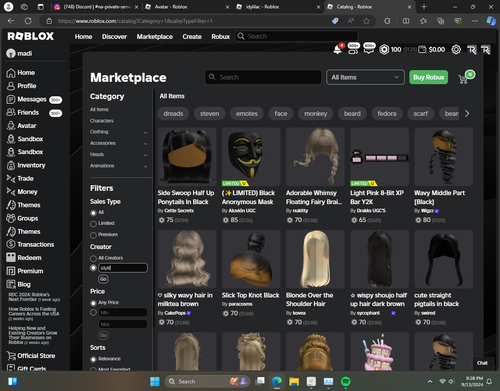500x391 pixels.
Task: Open File Explorer from the taskbar
Action: [x=294, y=381]
